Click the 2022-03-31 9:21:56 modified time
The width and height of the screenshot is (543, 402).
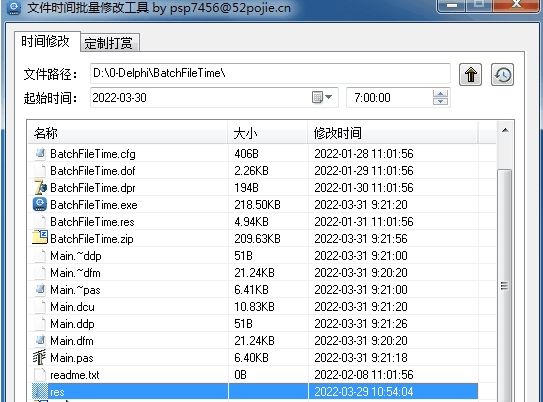point(361,239)
